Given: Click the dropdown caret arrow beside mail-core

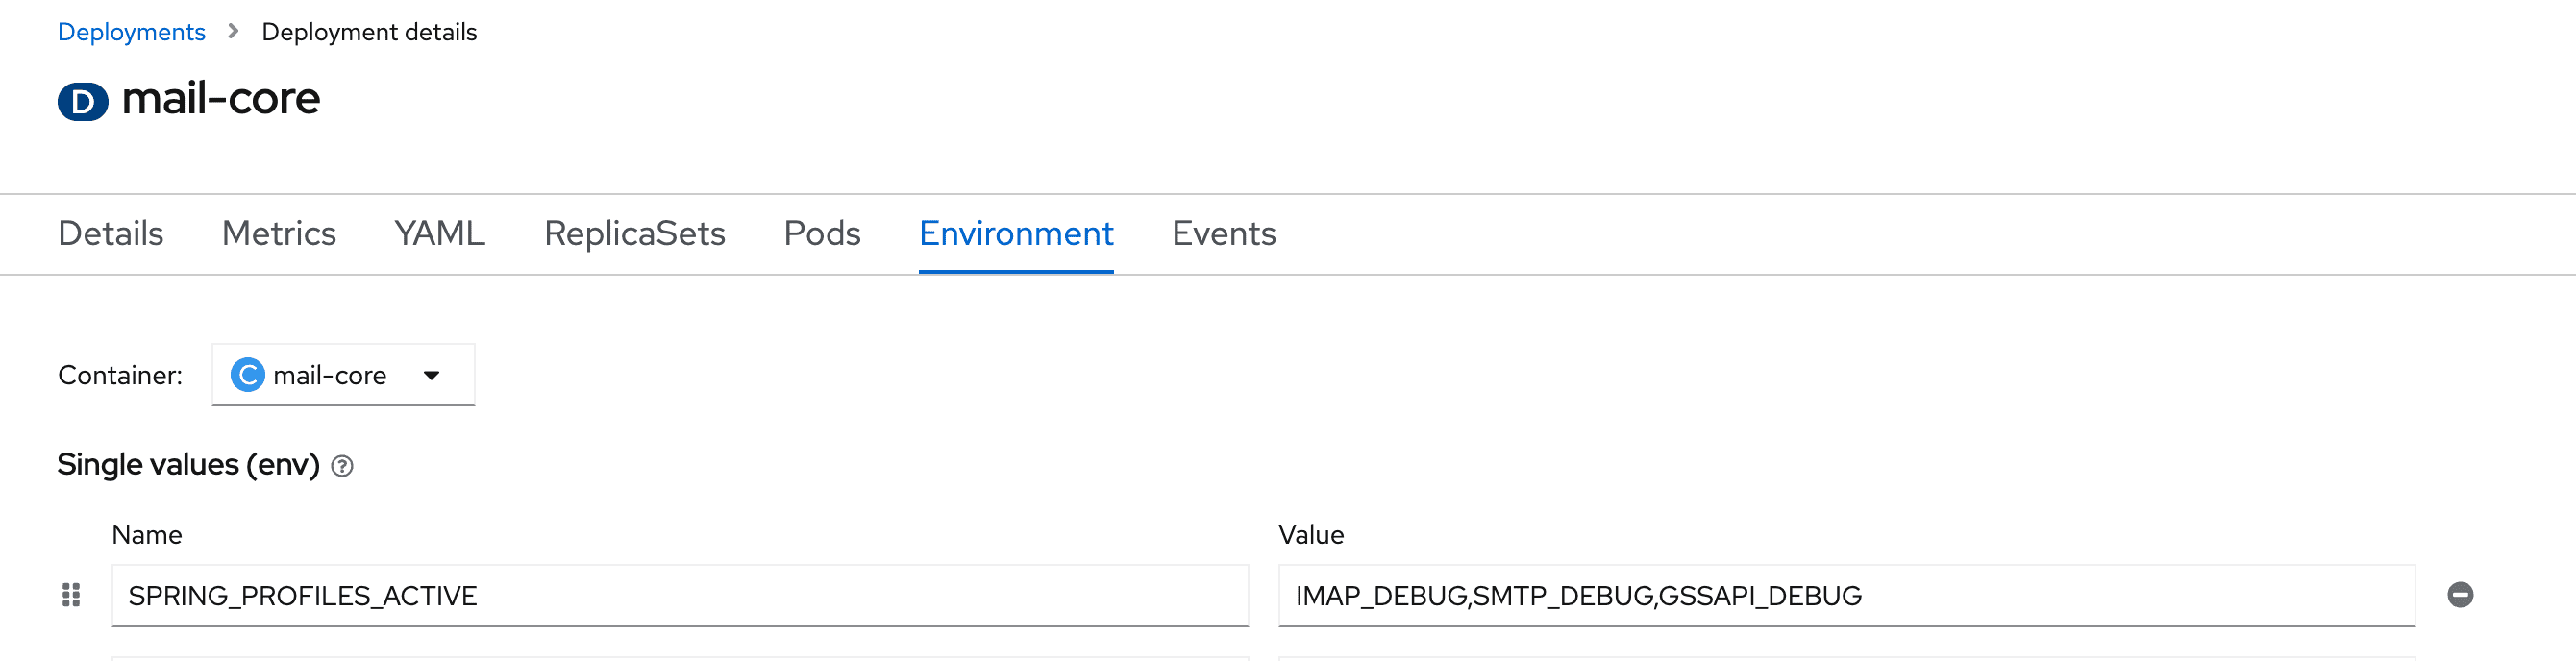Looking at the screenshot, I should click(x=431, y=376).
